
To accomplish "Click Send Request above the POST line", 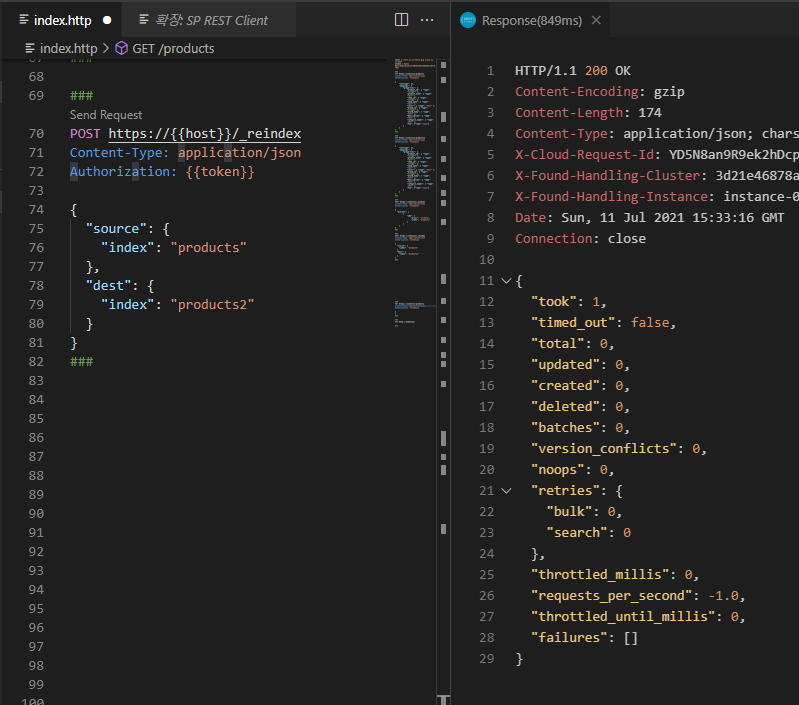I will pyautogui.click(x=106, y=115).
